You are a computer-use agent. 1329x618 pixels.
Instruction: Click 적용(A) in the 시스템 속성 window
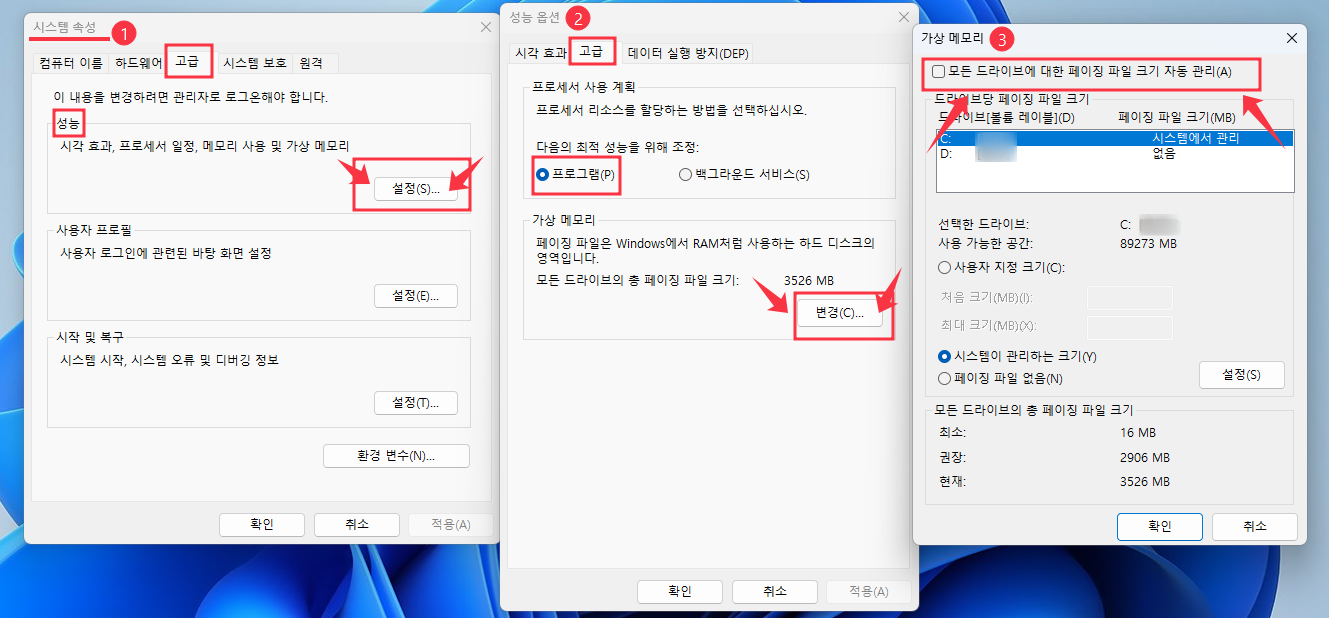tap(450, 523)
